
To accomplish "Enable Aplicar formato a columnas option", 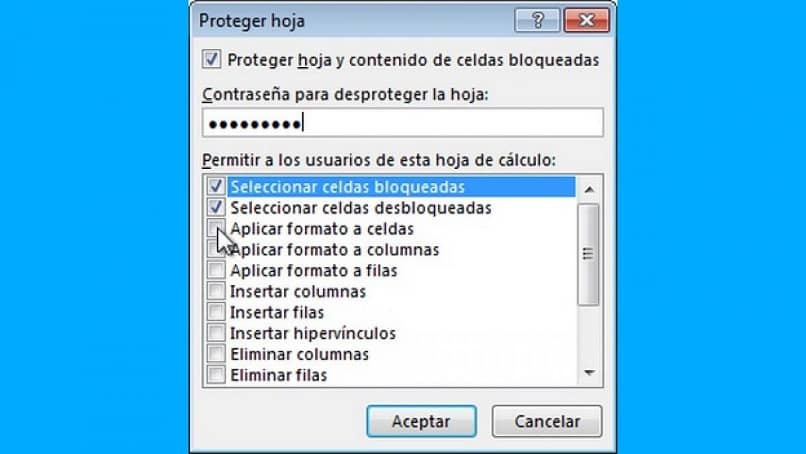I will click(x=216, y=249).
